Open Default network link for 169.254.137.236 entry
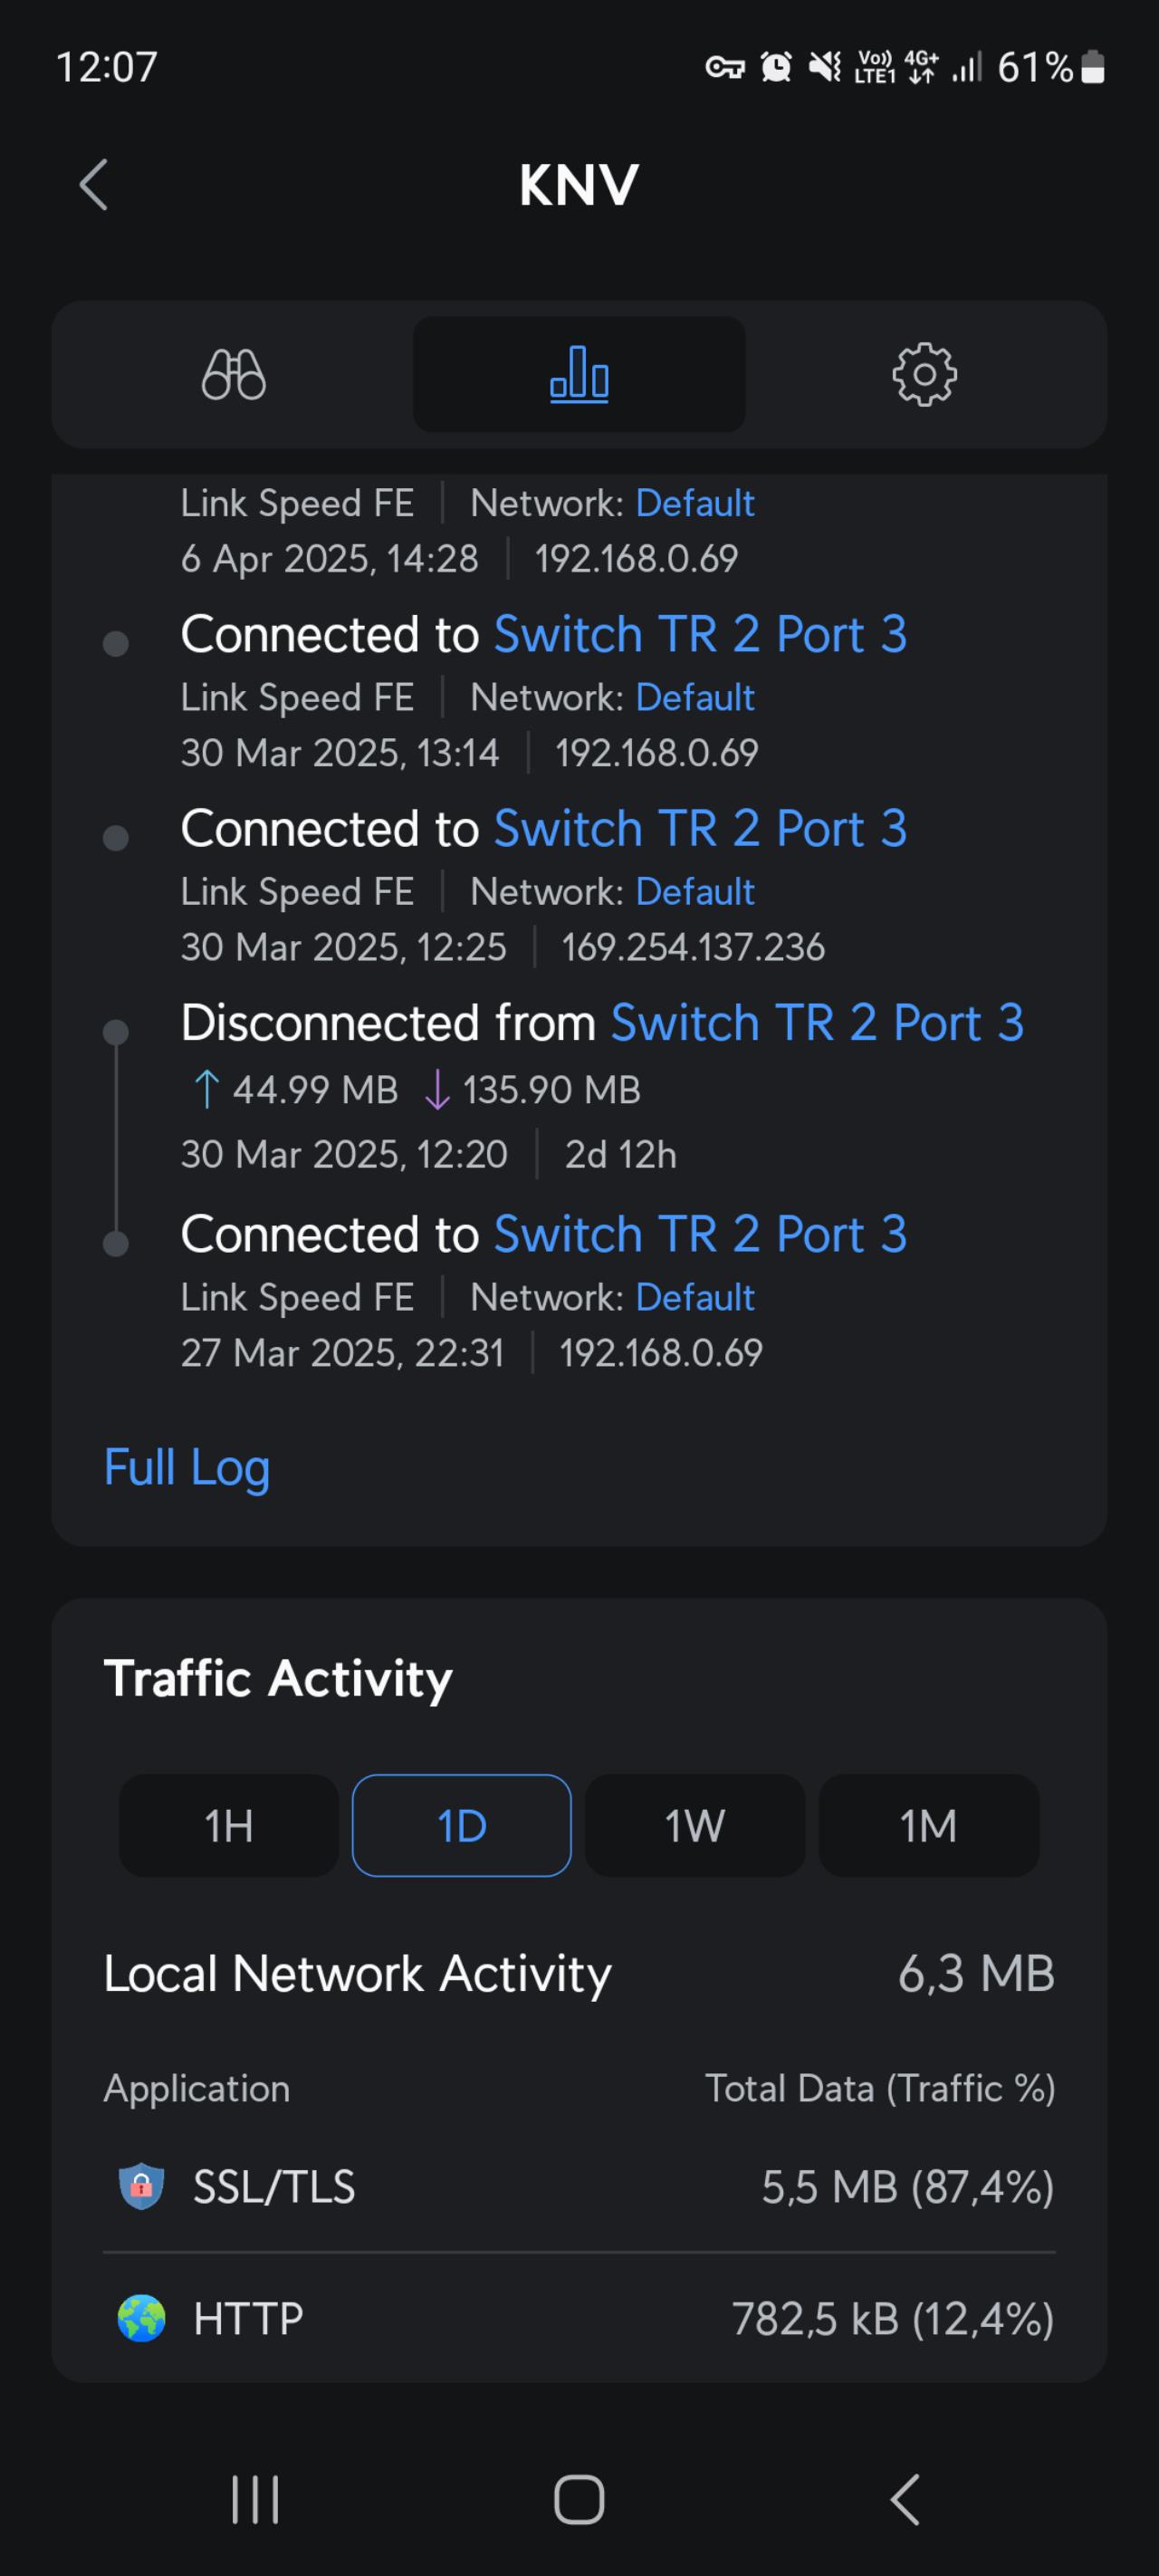 point(695,891)
